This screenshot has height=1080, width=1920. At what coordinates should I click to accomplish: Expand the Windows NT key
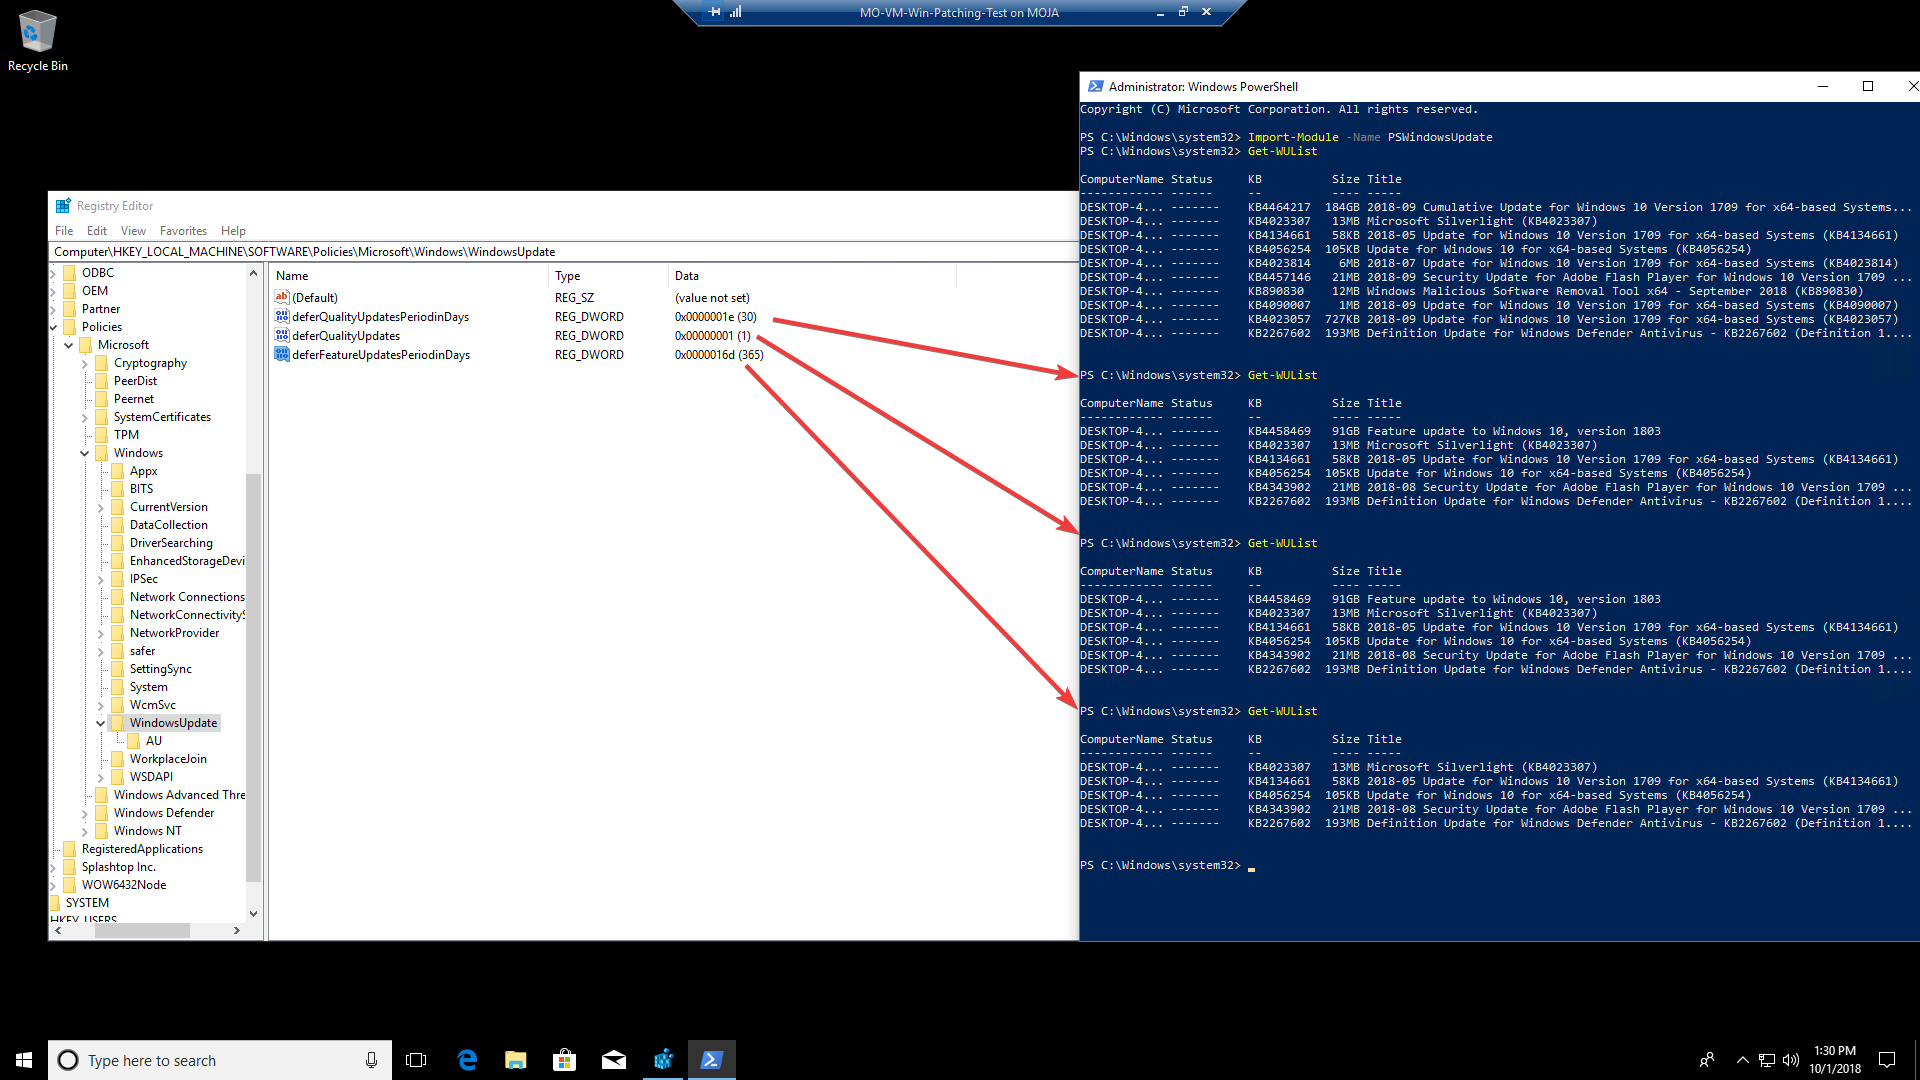point(85,831)
